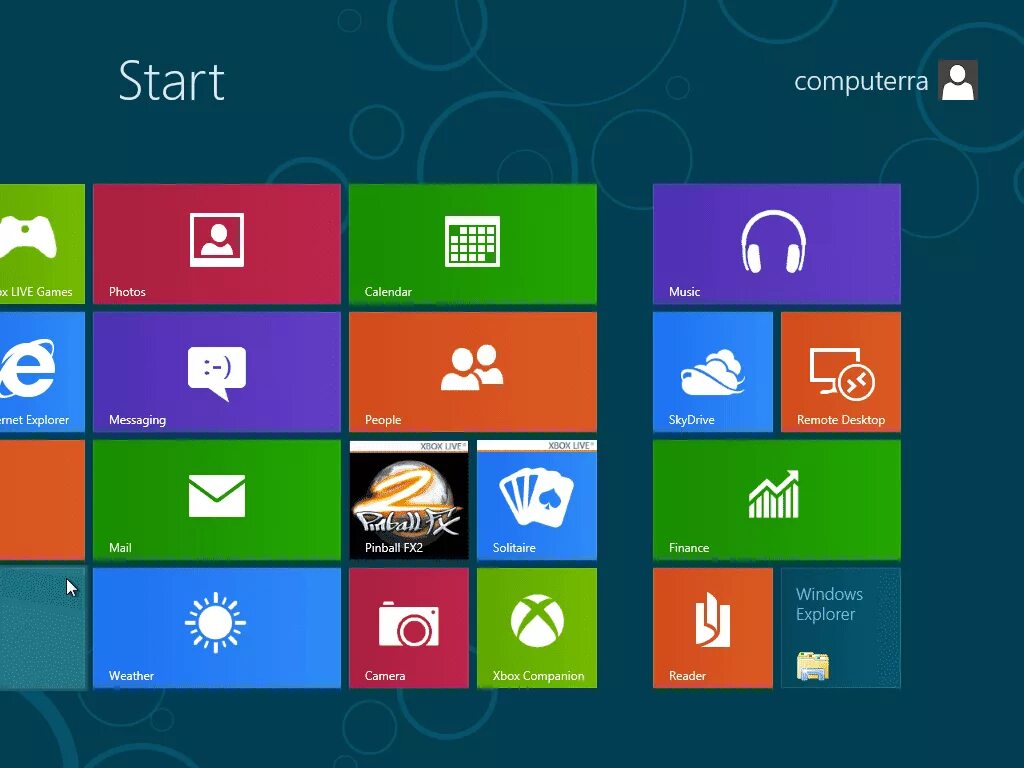
Task: Open the Finance tile
Action: pos(776,500)
